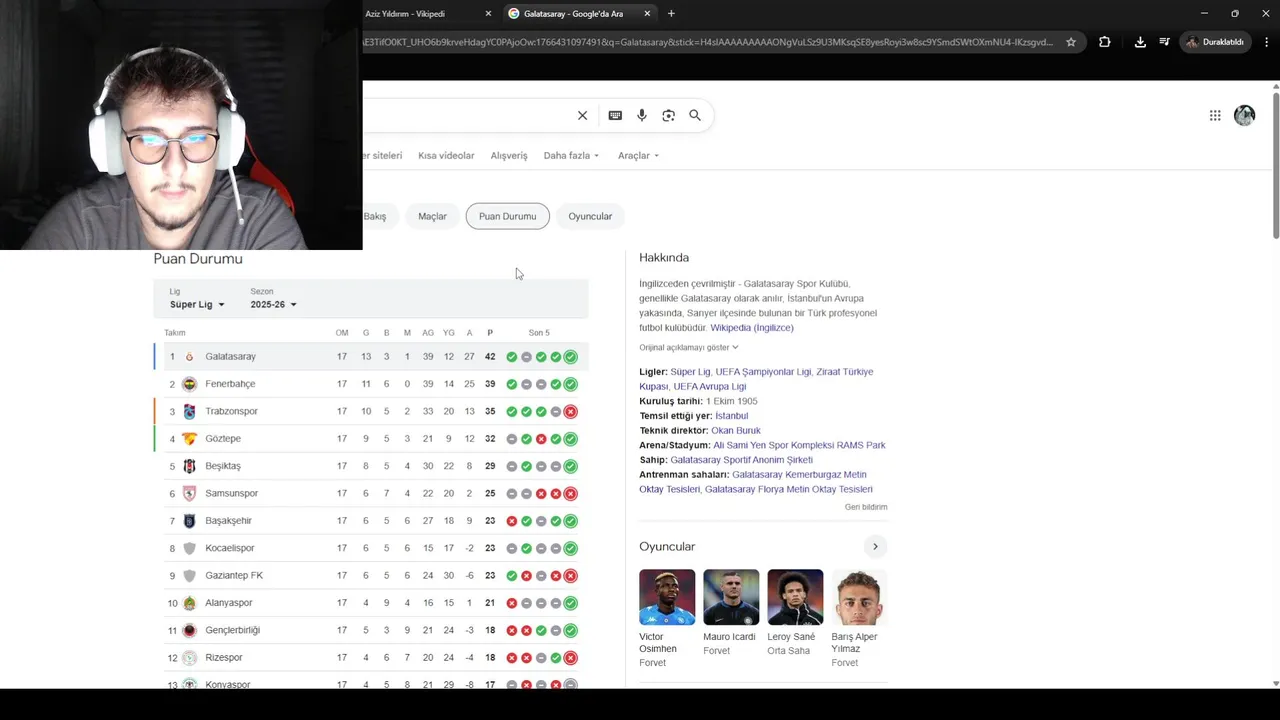Screen dimensions: 1280x720
Task: Open Galatasaray Sportif Anonim Şirketi link
Action: [x=741, y=460]
